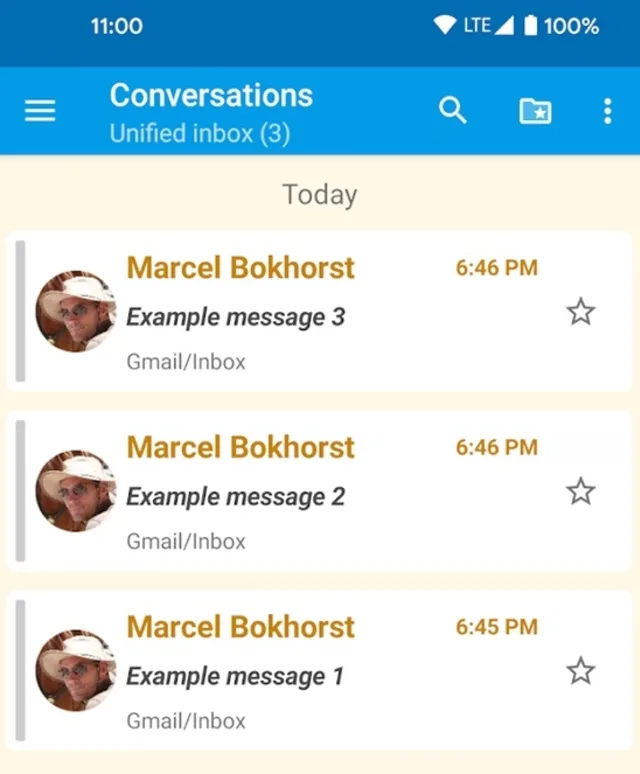This screenshot has height=774, width=640.
Task: Tap the search magnifier icon
Action: (453, 111)
